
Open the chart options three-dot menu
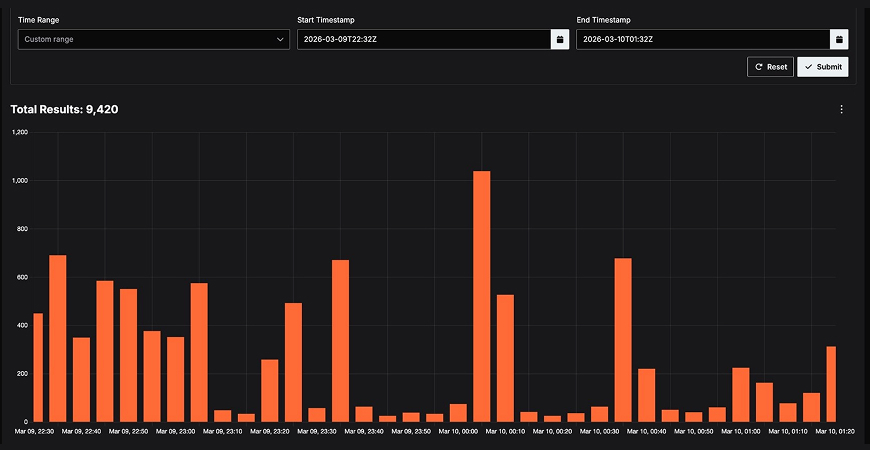click(841, 109)
